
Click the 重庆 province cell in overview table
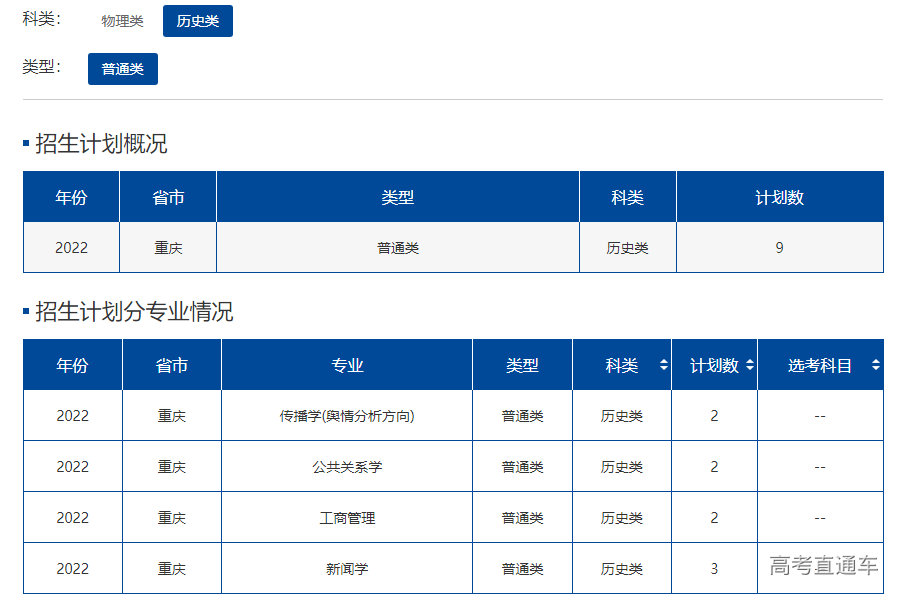point(167,247)
